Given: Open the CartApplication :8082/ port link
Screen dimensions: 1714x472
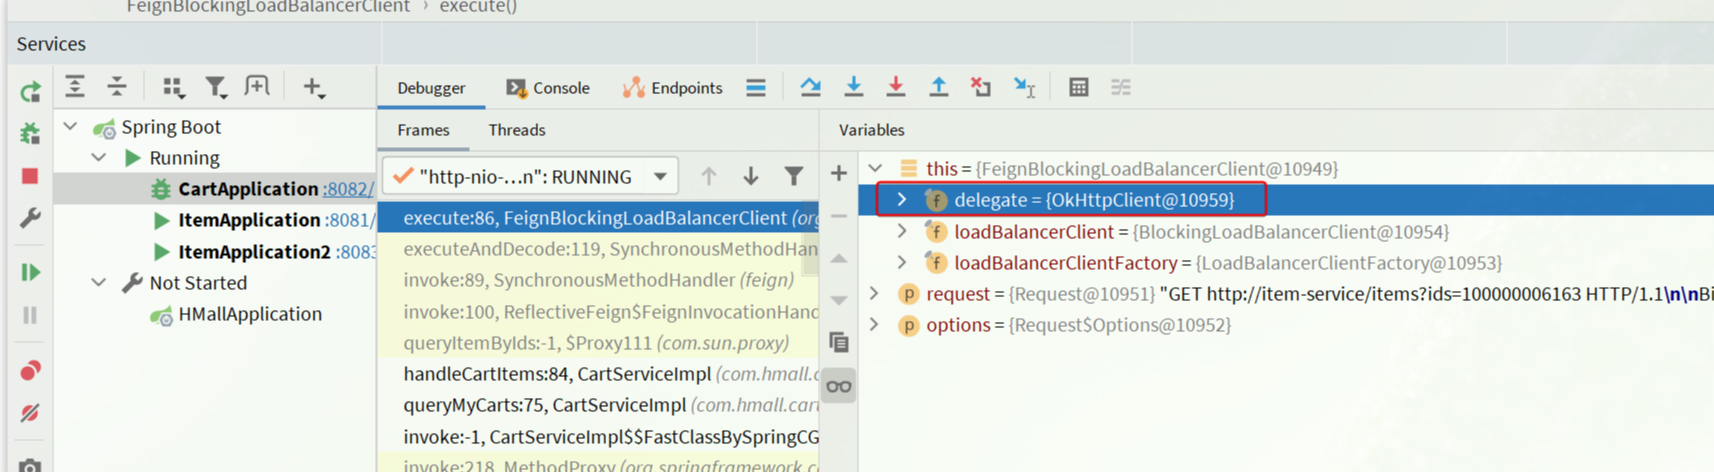Looking at the screenshot, I should coord(347,189).
